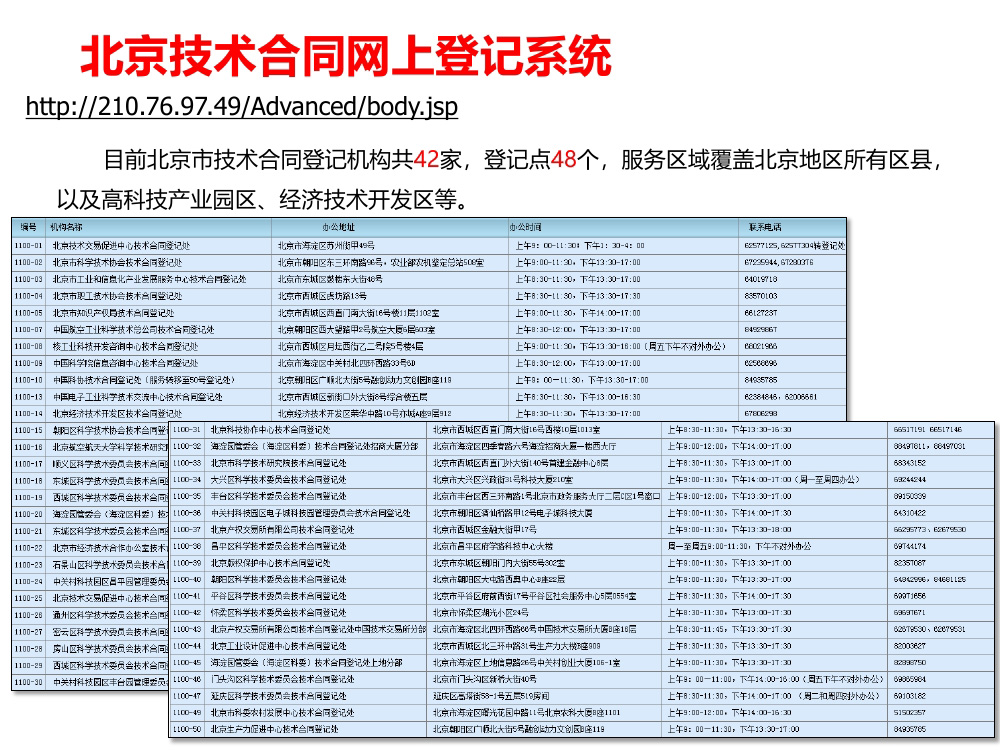Screen dimensions: 1000x750
Task: Select row number 1100-31
Action: tap(187, 429)
